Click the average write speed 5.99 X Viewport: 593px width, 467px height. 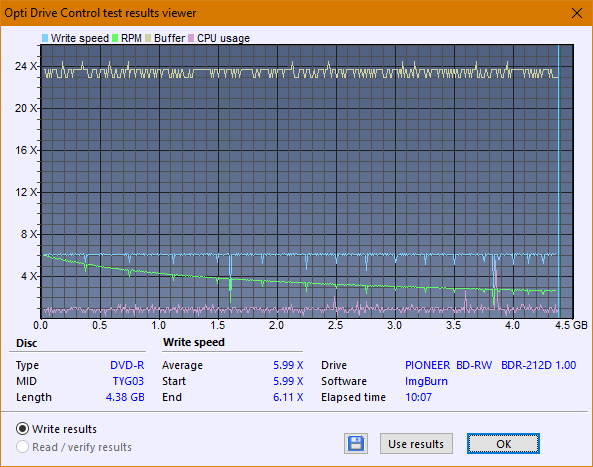tap(288, 365)
